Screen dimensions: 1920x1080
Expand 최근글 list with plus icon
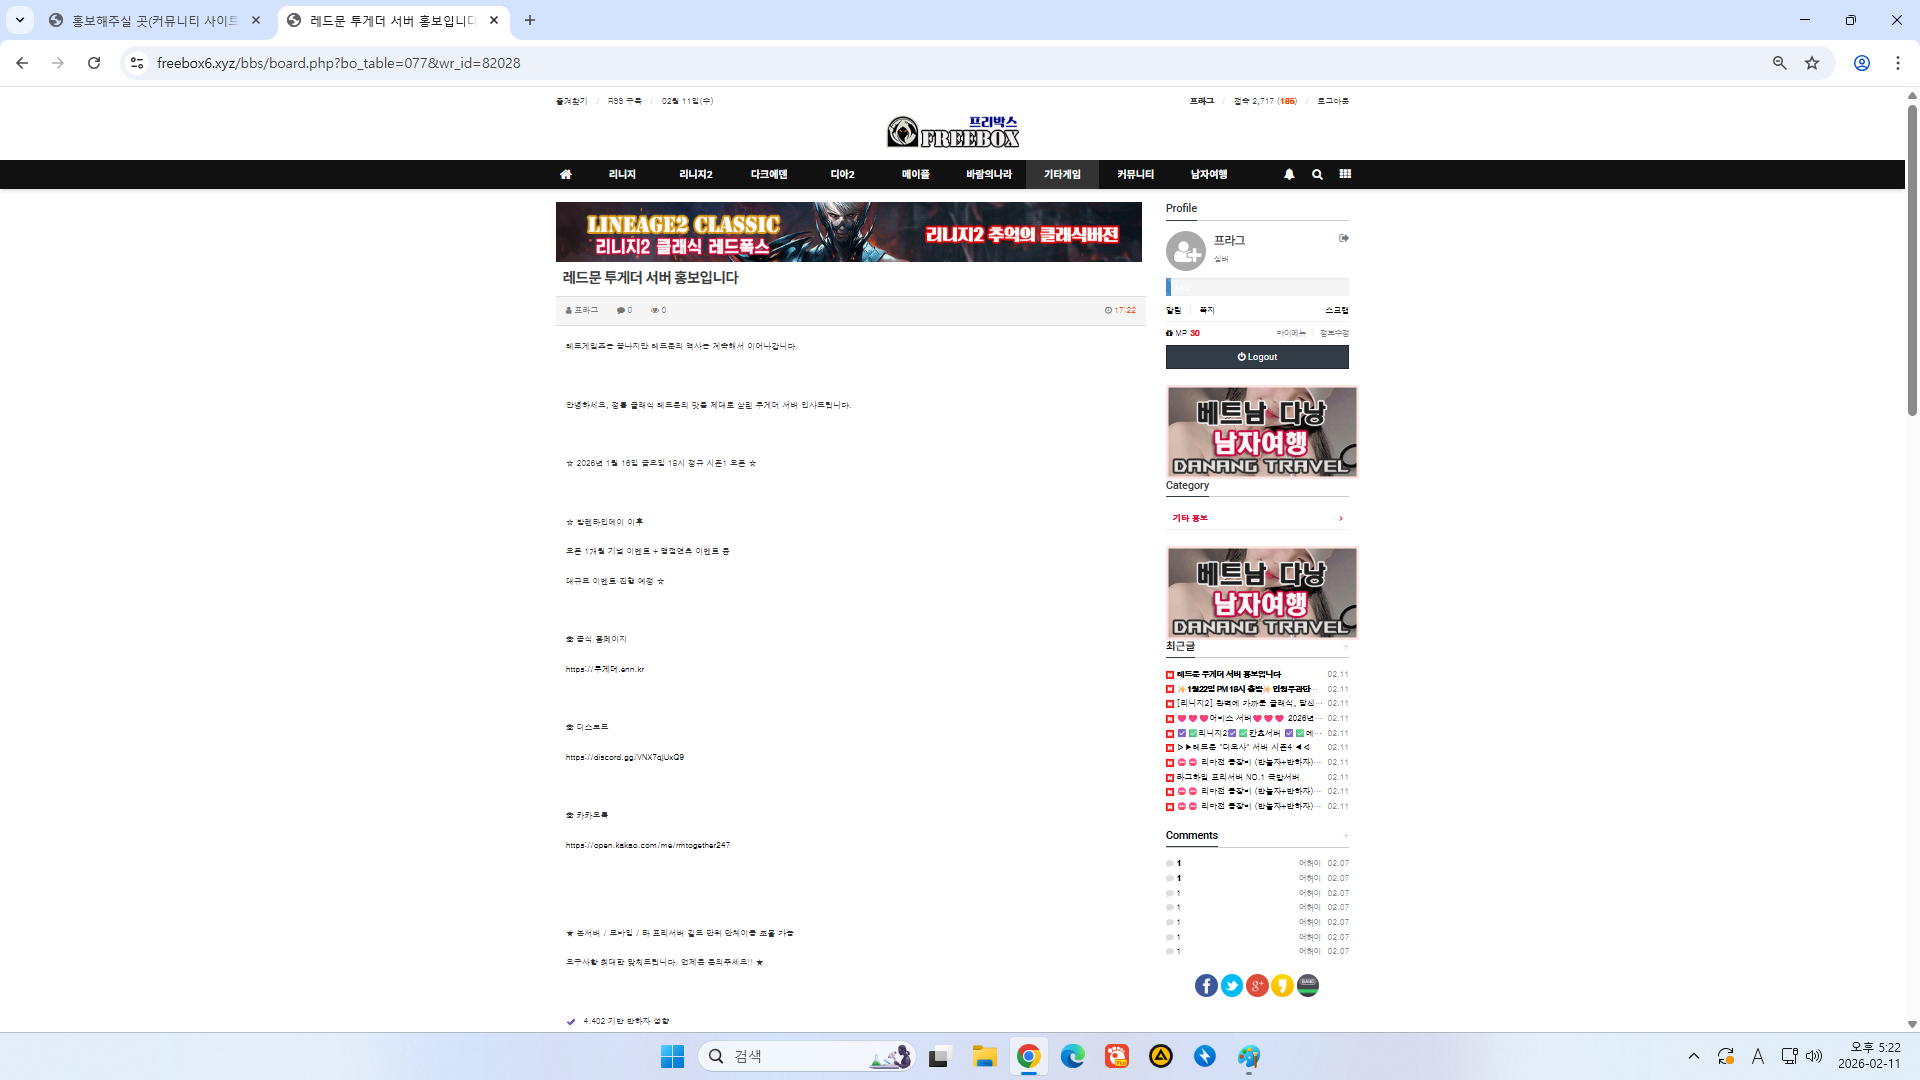coord(1346,647)
